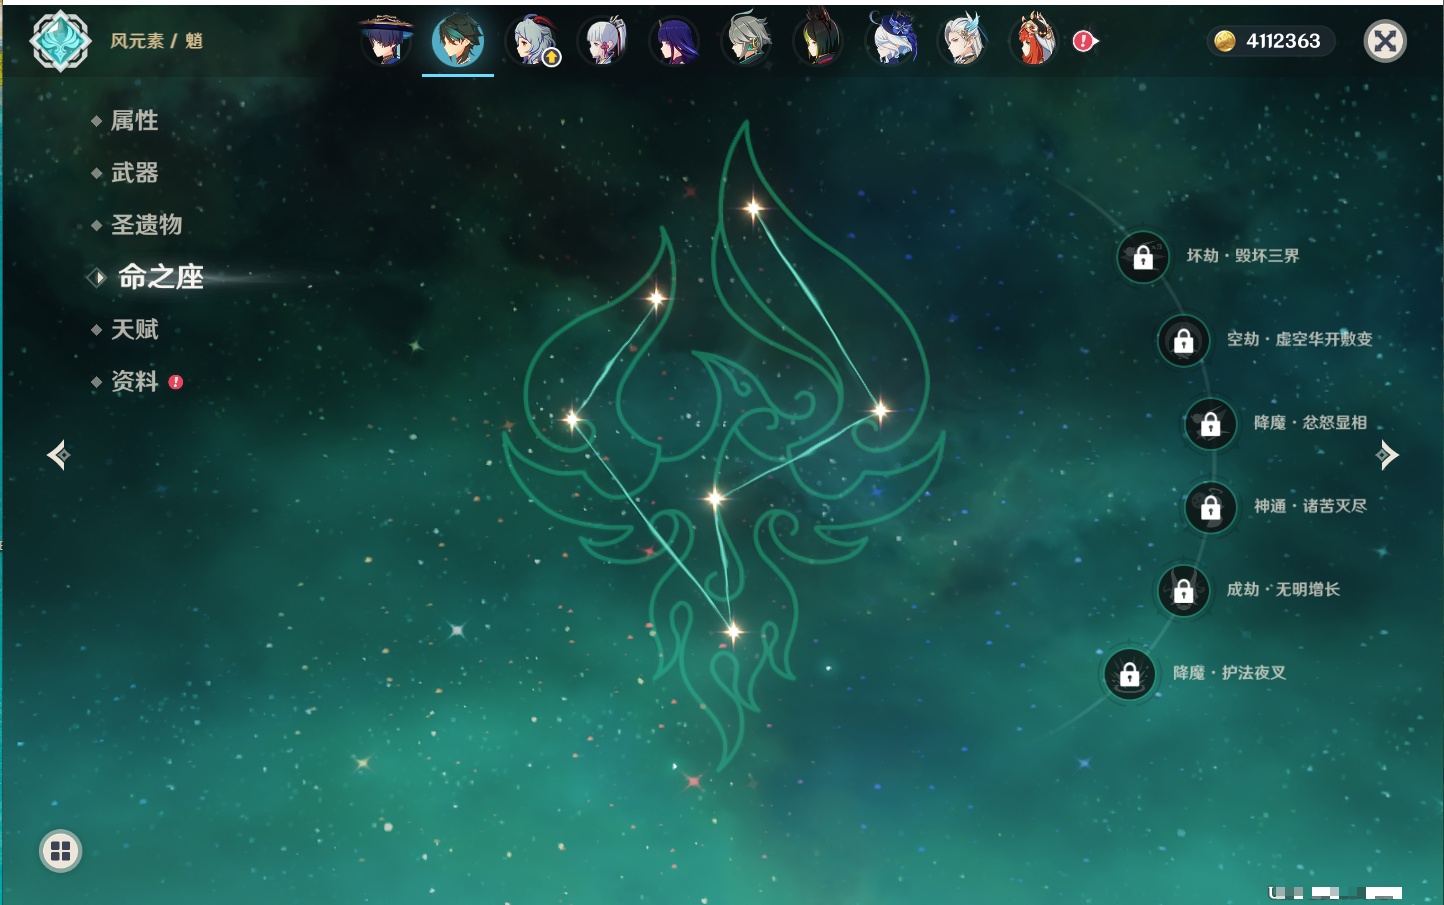The height and width of the screenshot is (905, 1444).
Task: Open the 武器 weapon tab
Action: [x=134, y=173]
